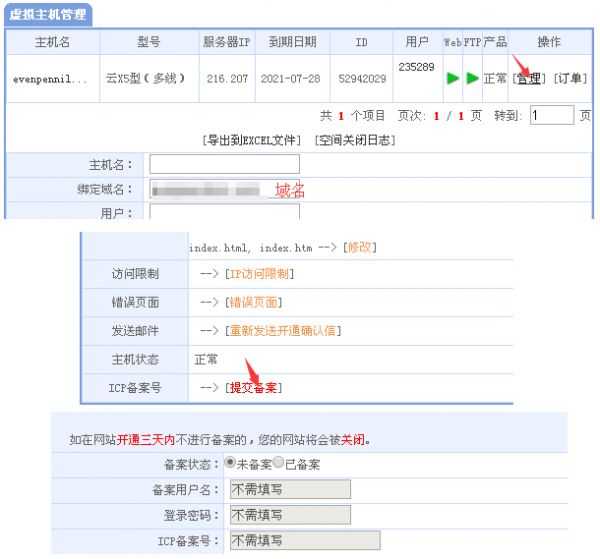Click the 绑定域名 input field

224,188
